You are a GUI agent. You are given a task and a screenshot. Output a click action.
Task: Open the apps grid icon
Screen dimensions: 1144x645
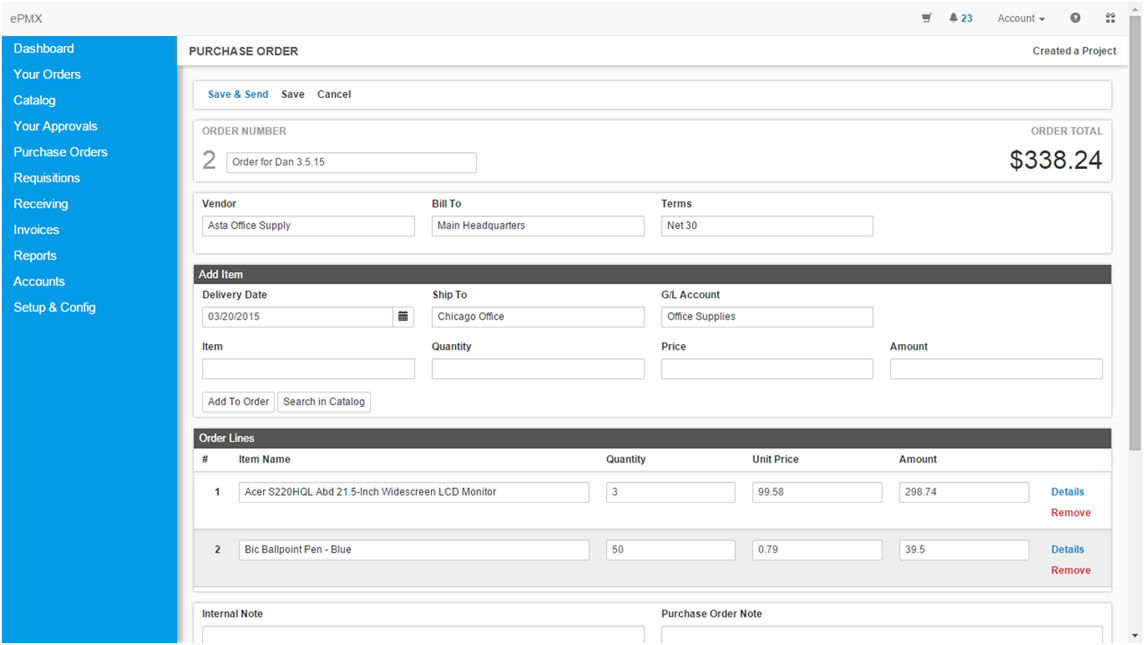coord(1110,18)
